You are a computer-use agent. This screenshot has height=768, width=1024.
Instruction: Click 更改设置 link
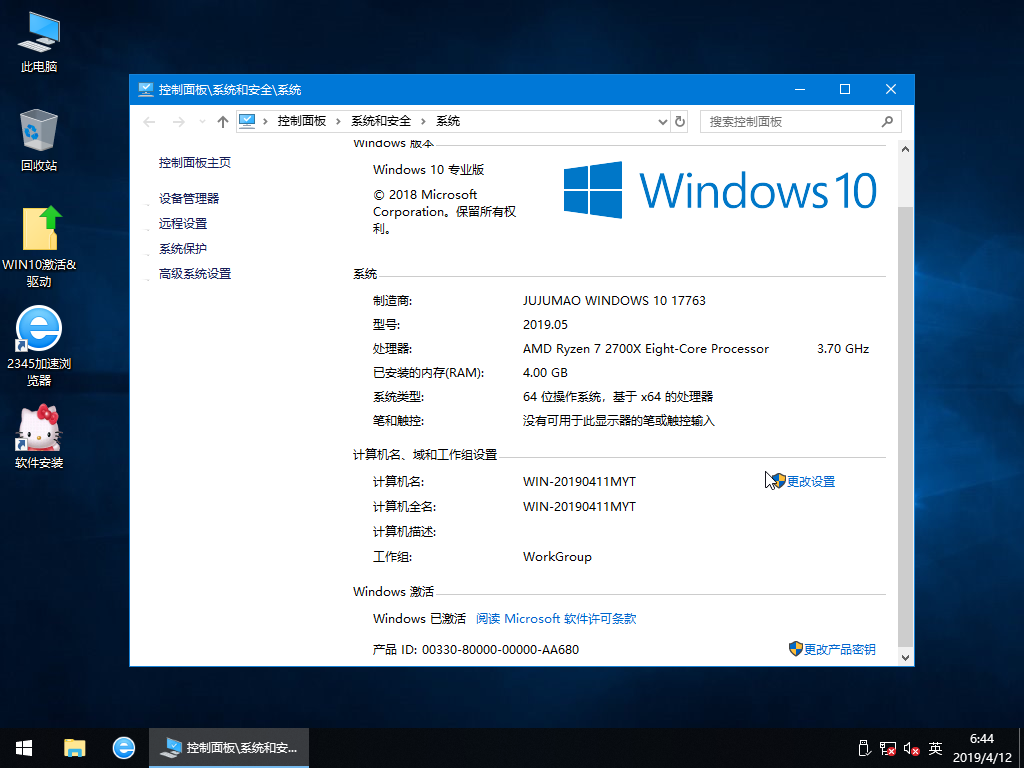click(810, 481)
